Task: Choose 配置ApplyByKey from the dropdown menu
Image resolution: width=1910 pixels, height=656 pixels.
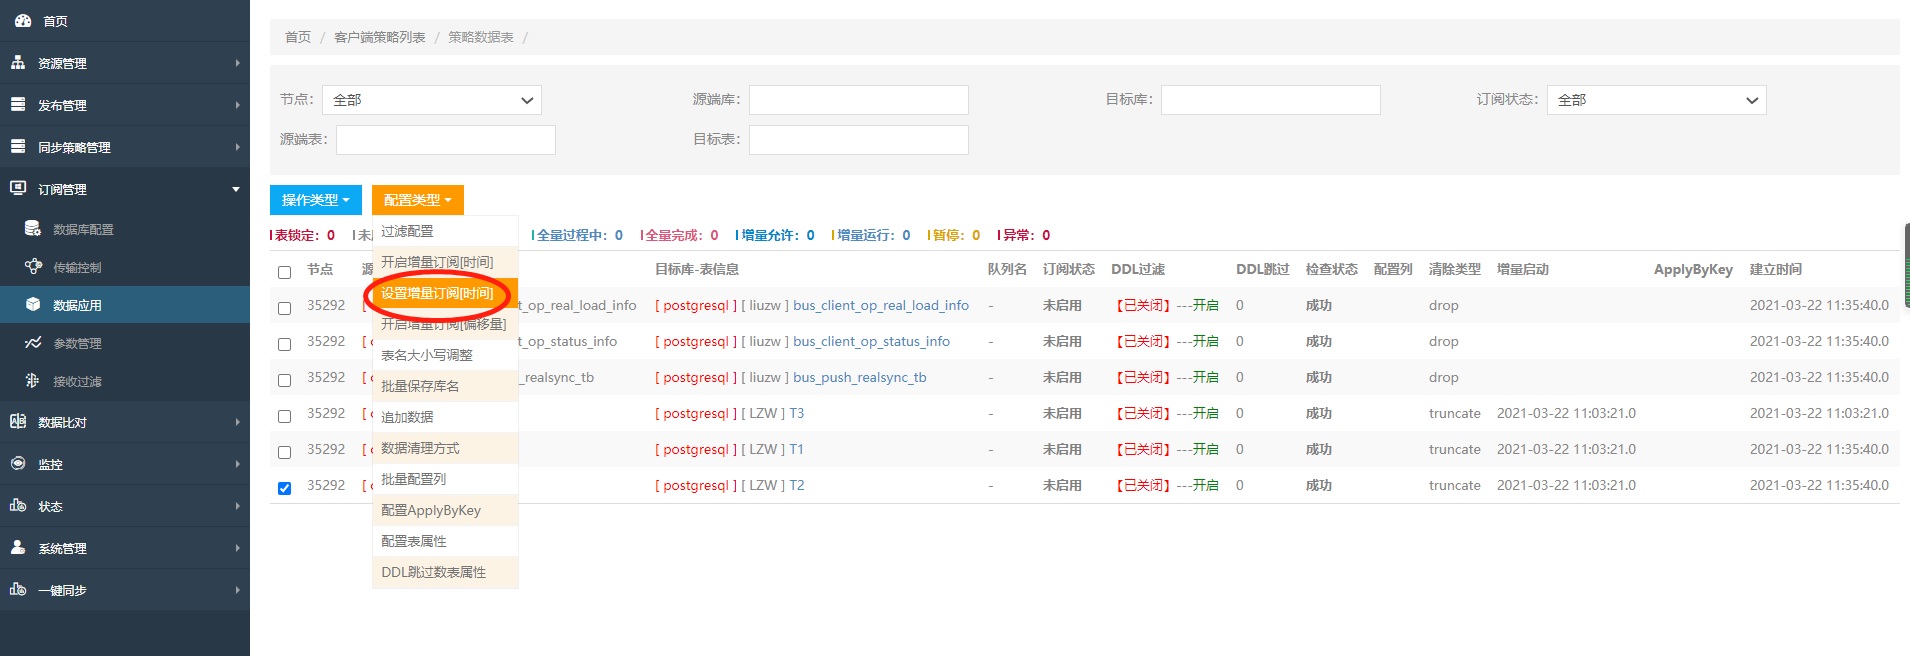Action: pos(431,510)
